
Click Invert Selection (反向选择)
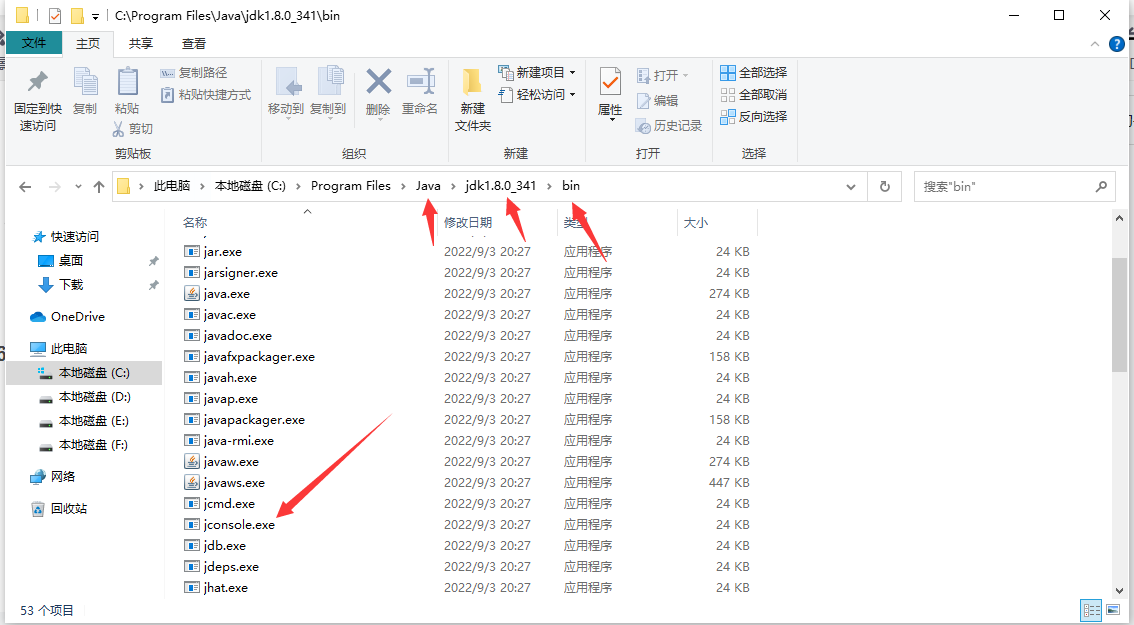[754, 116]
